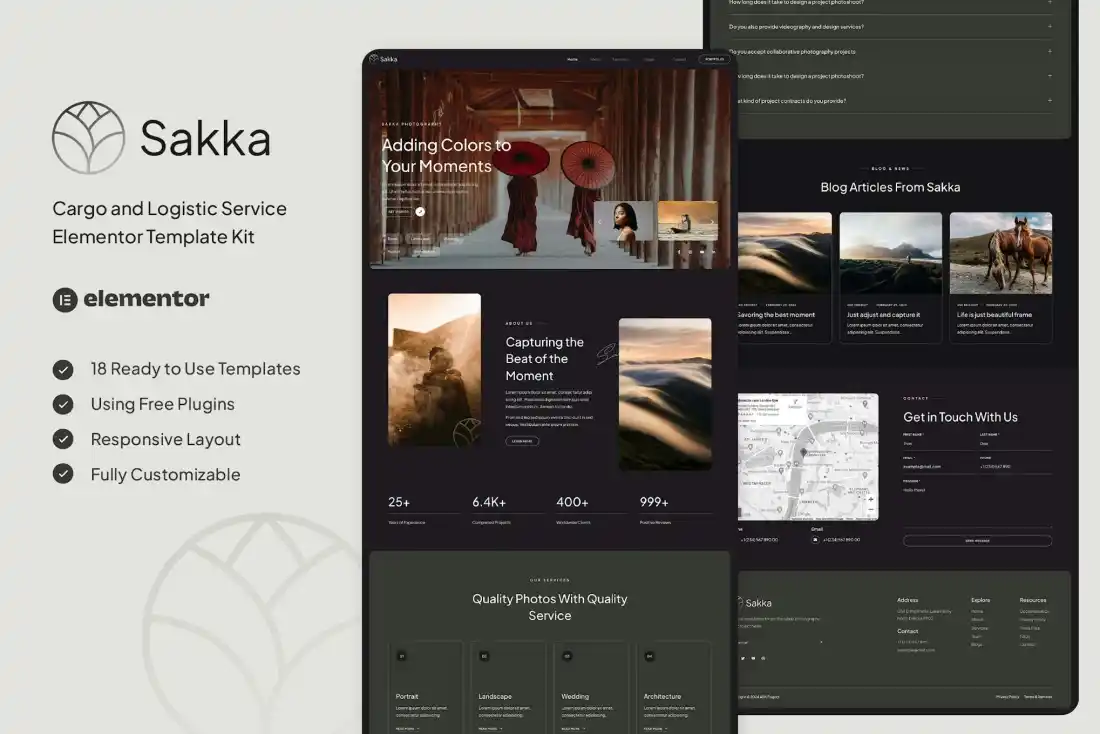
Task: Click the Elementor logo icon
Action: [65, 299]
